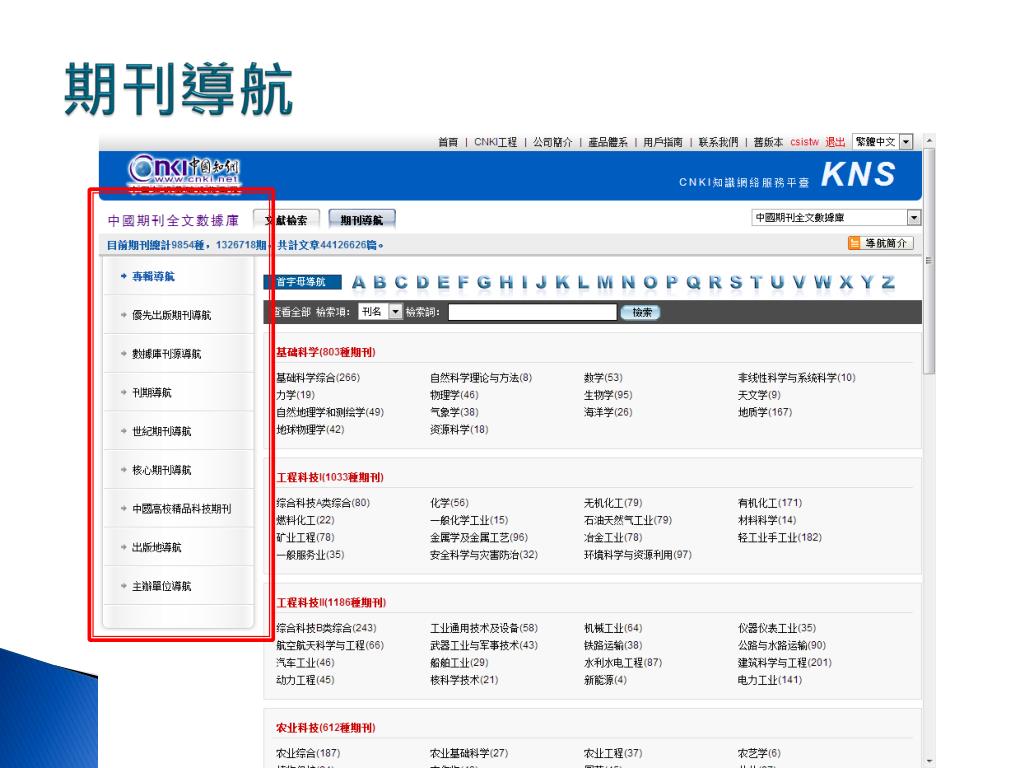Select 專輯導航 in the sidebar
This screenshot has width=1024, height=768.
pos(153,276)
